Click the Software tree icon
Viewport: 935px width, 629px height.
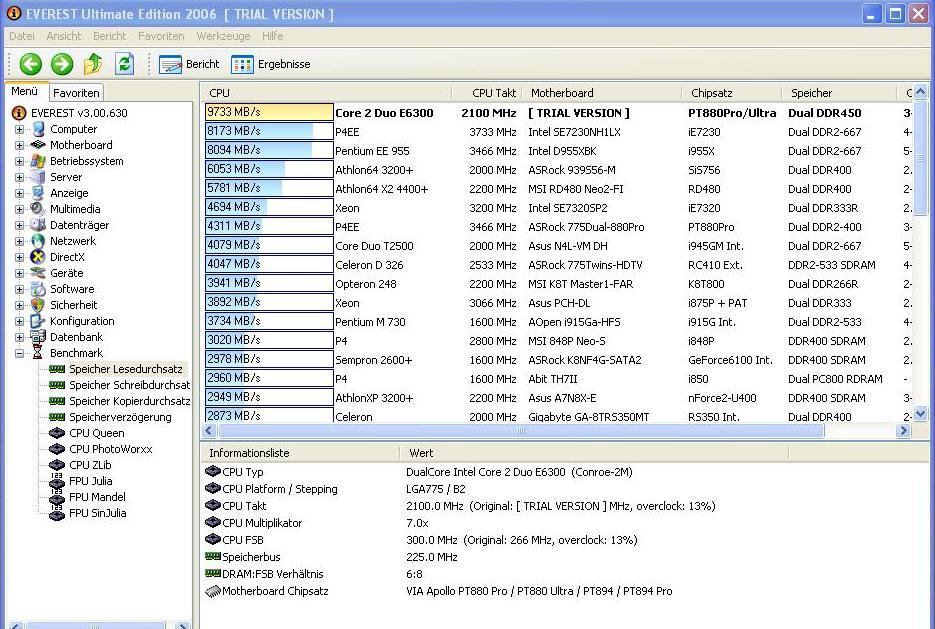(38, 289)
